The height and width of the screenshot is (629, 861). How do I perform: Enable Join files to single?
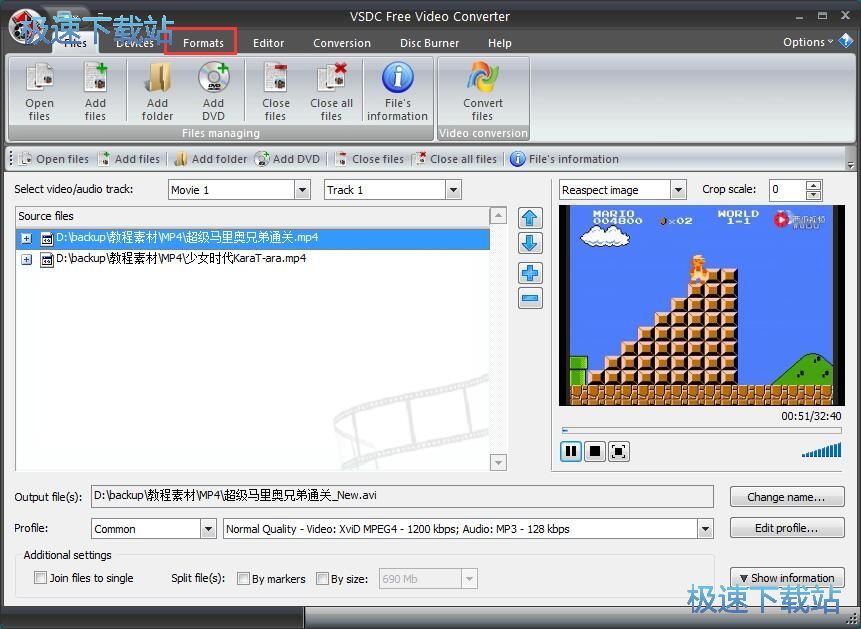pos(40,578)
